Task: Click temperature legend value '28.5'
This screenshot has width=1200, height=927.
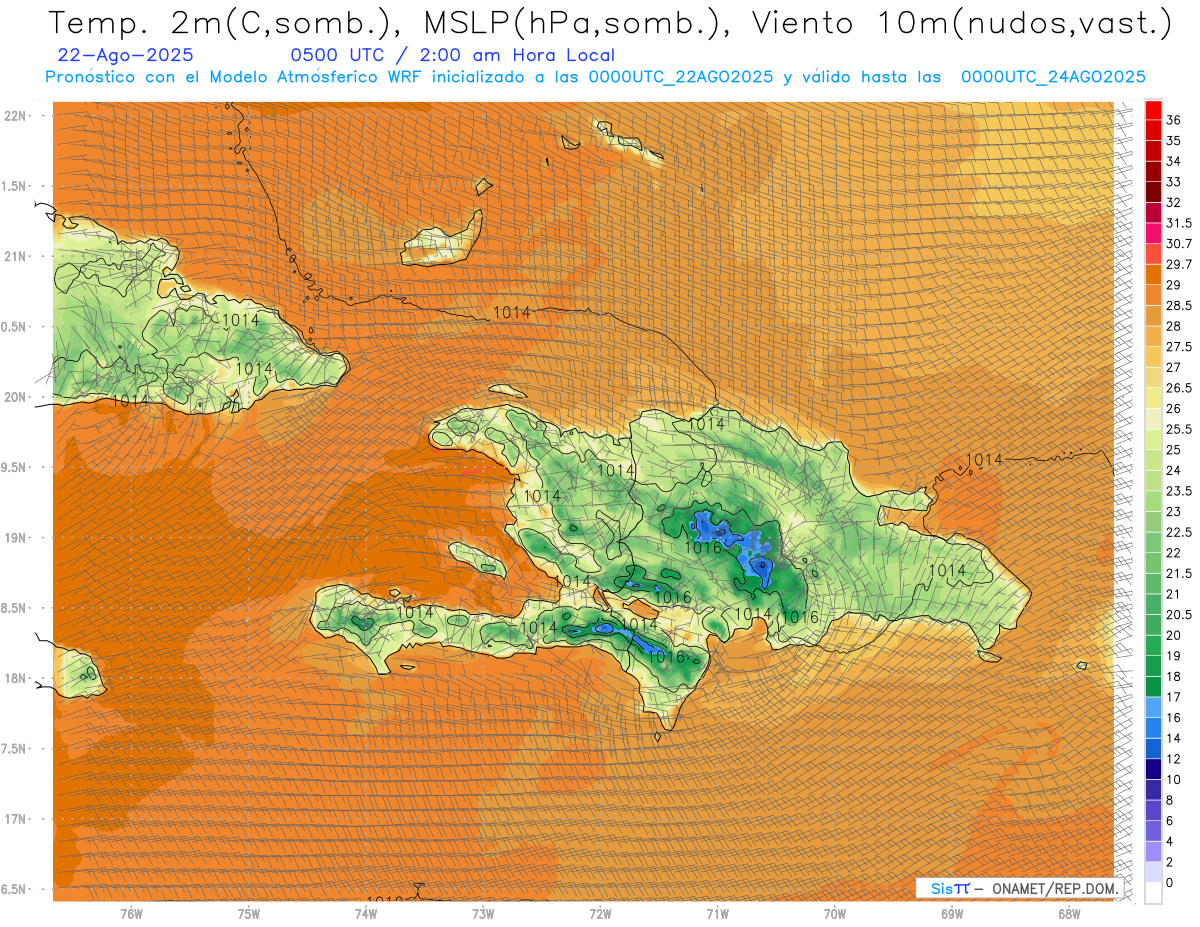Action: (1179, 305)
